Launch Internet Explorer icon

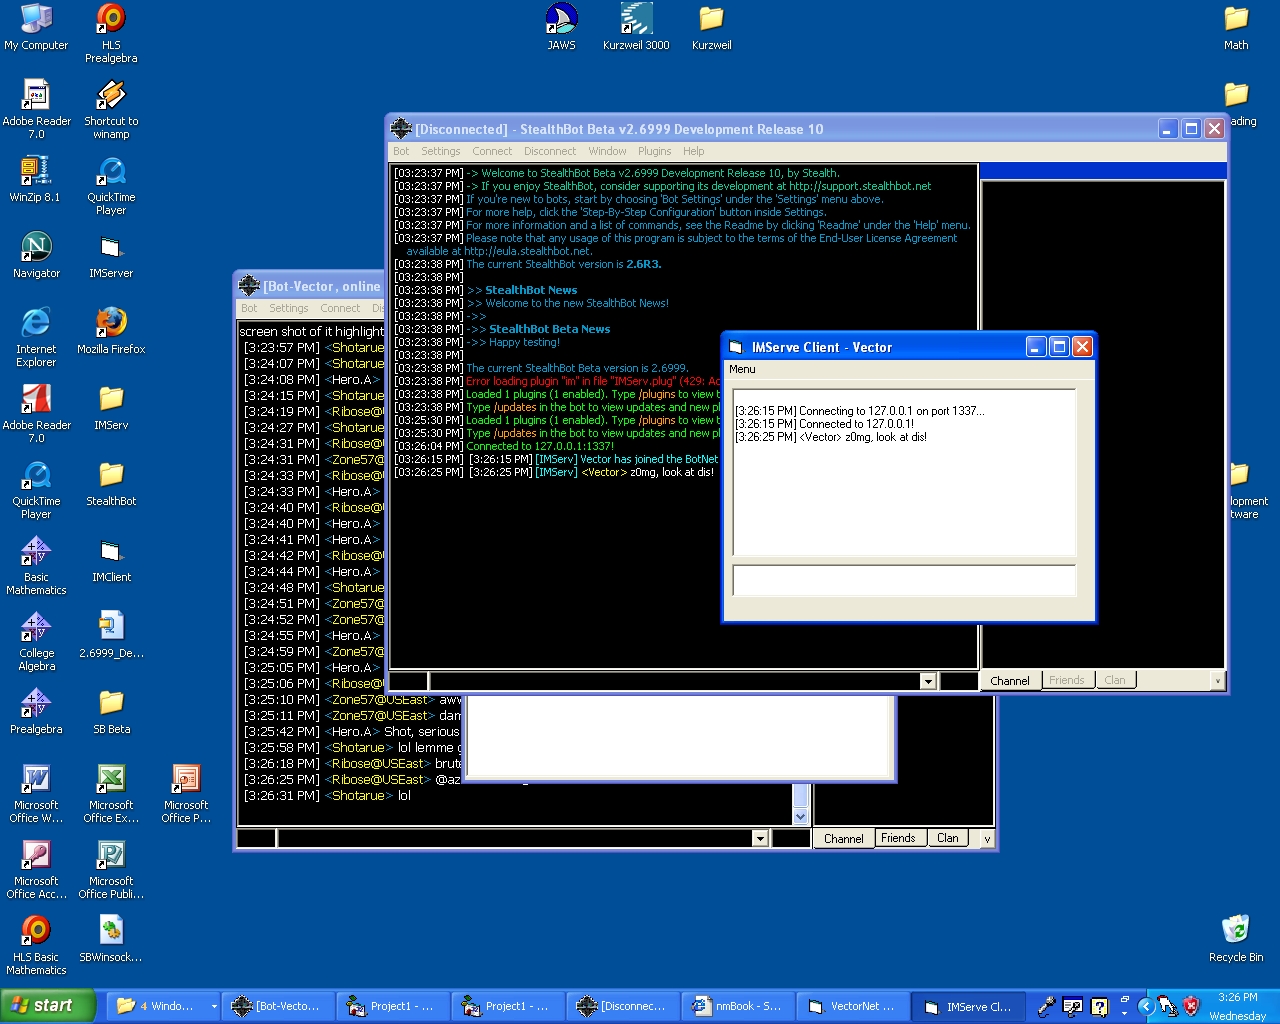[x=36, y=337]
